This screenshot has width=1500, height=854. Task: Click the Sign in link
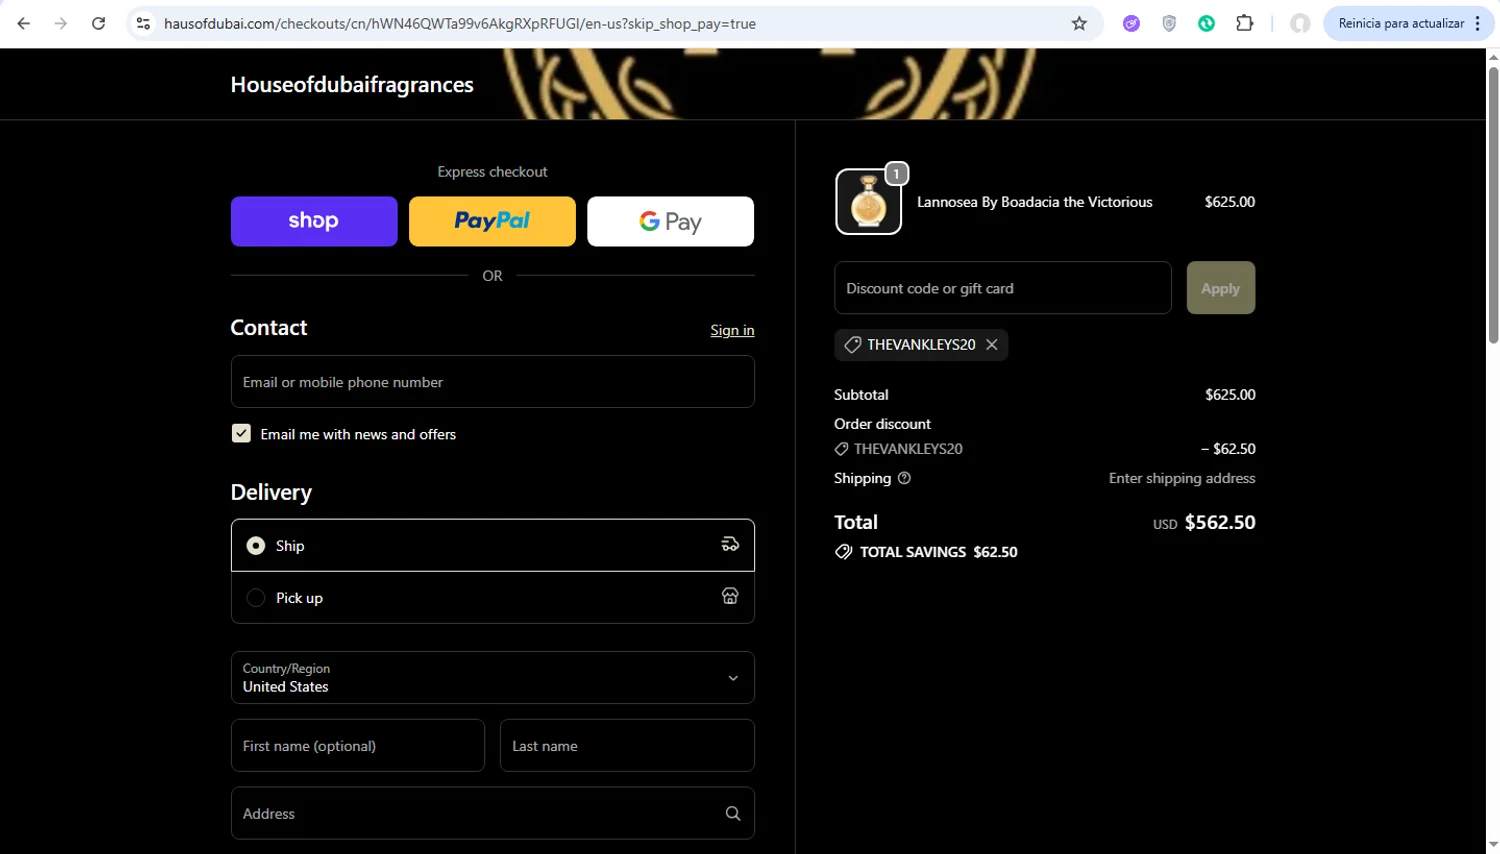click(x=732, y=330)
